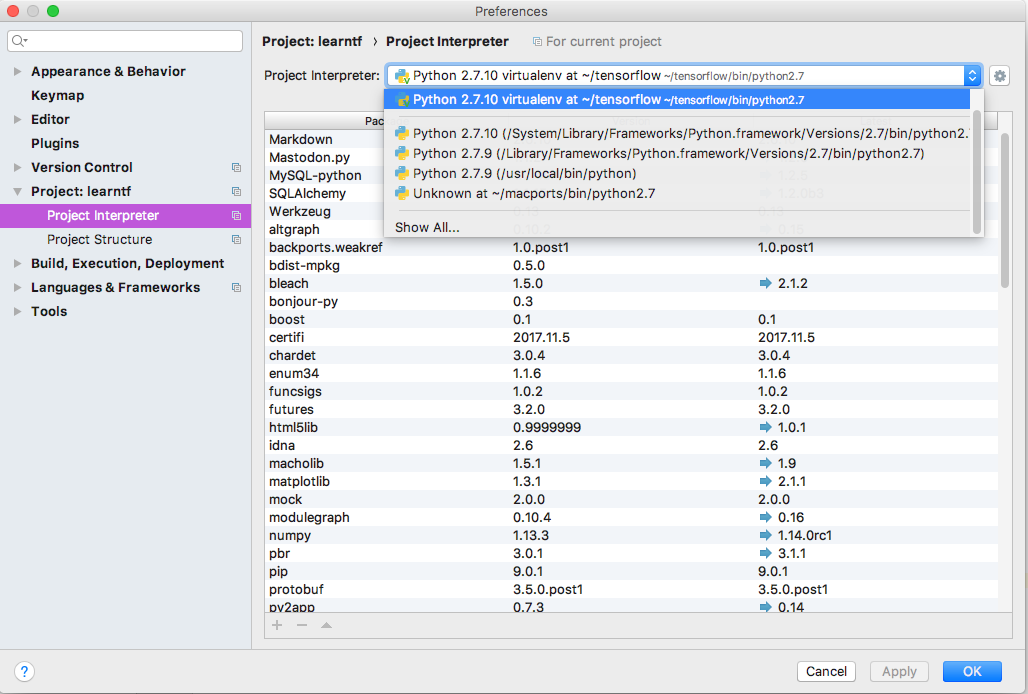1028x694 pixels.
Task: Select the boost package row
Action: [631, 319]
